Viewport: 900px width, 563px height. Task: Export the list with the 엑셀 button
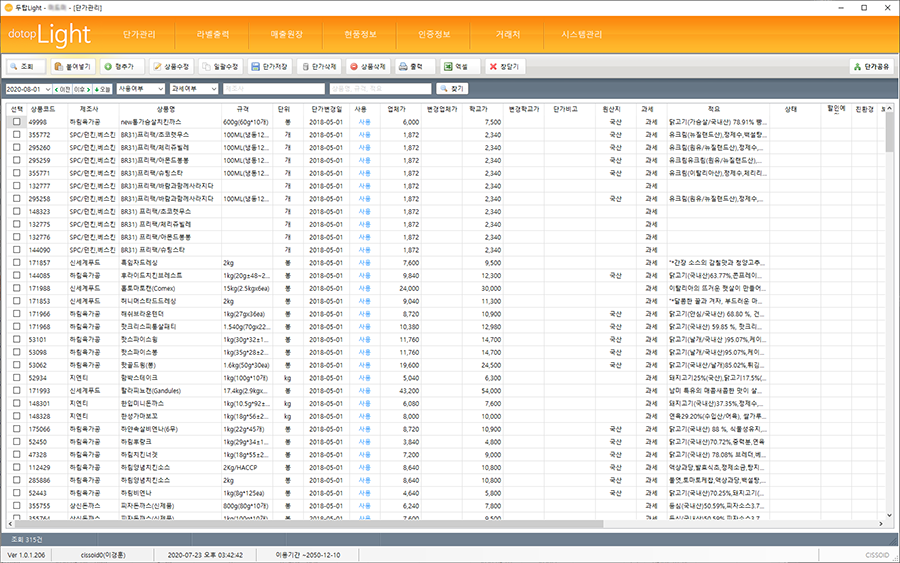[x=457, y=67]
